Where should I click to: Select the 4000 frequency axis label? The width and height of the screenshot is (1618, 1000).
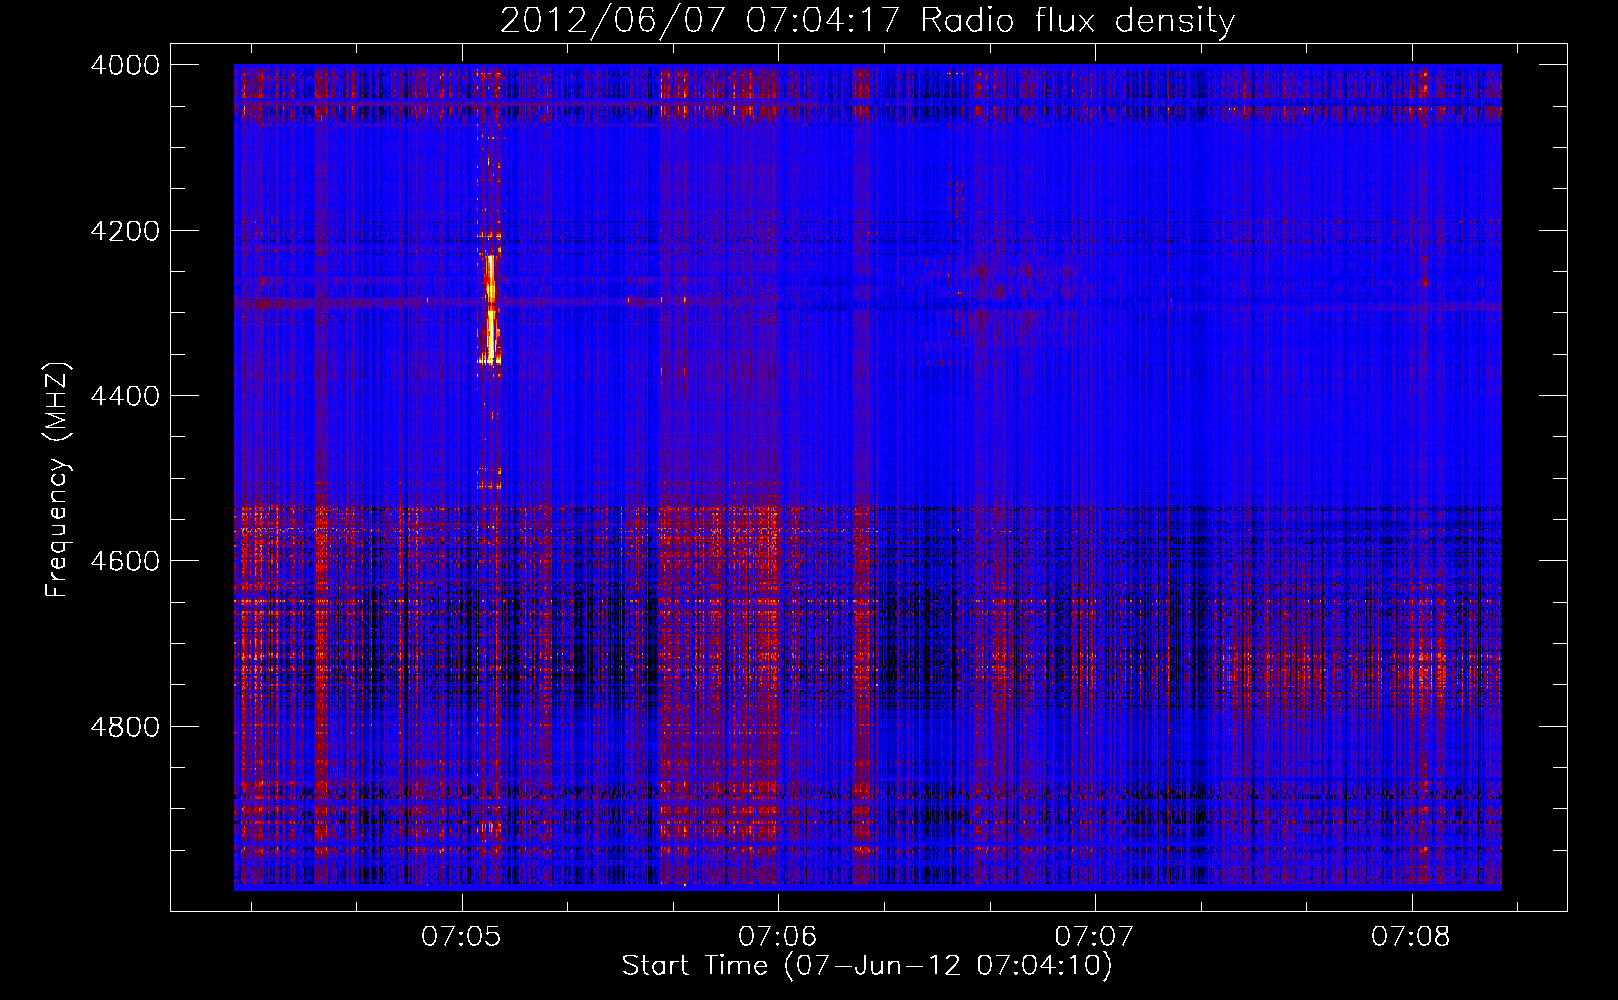coord(125,65)
